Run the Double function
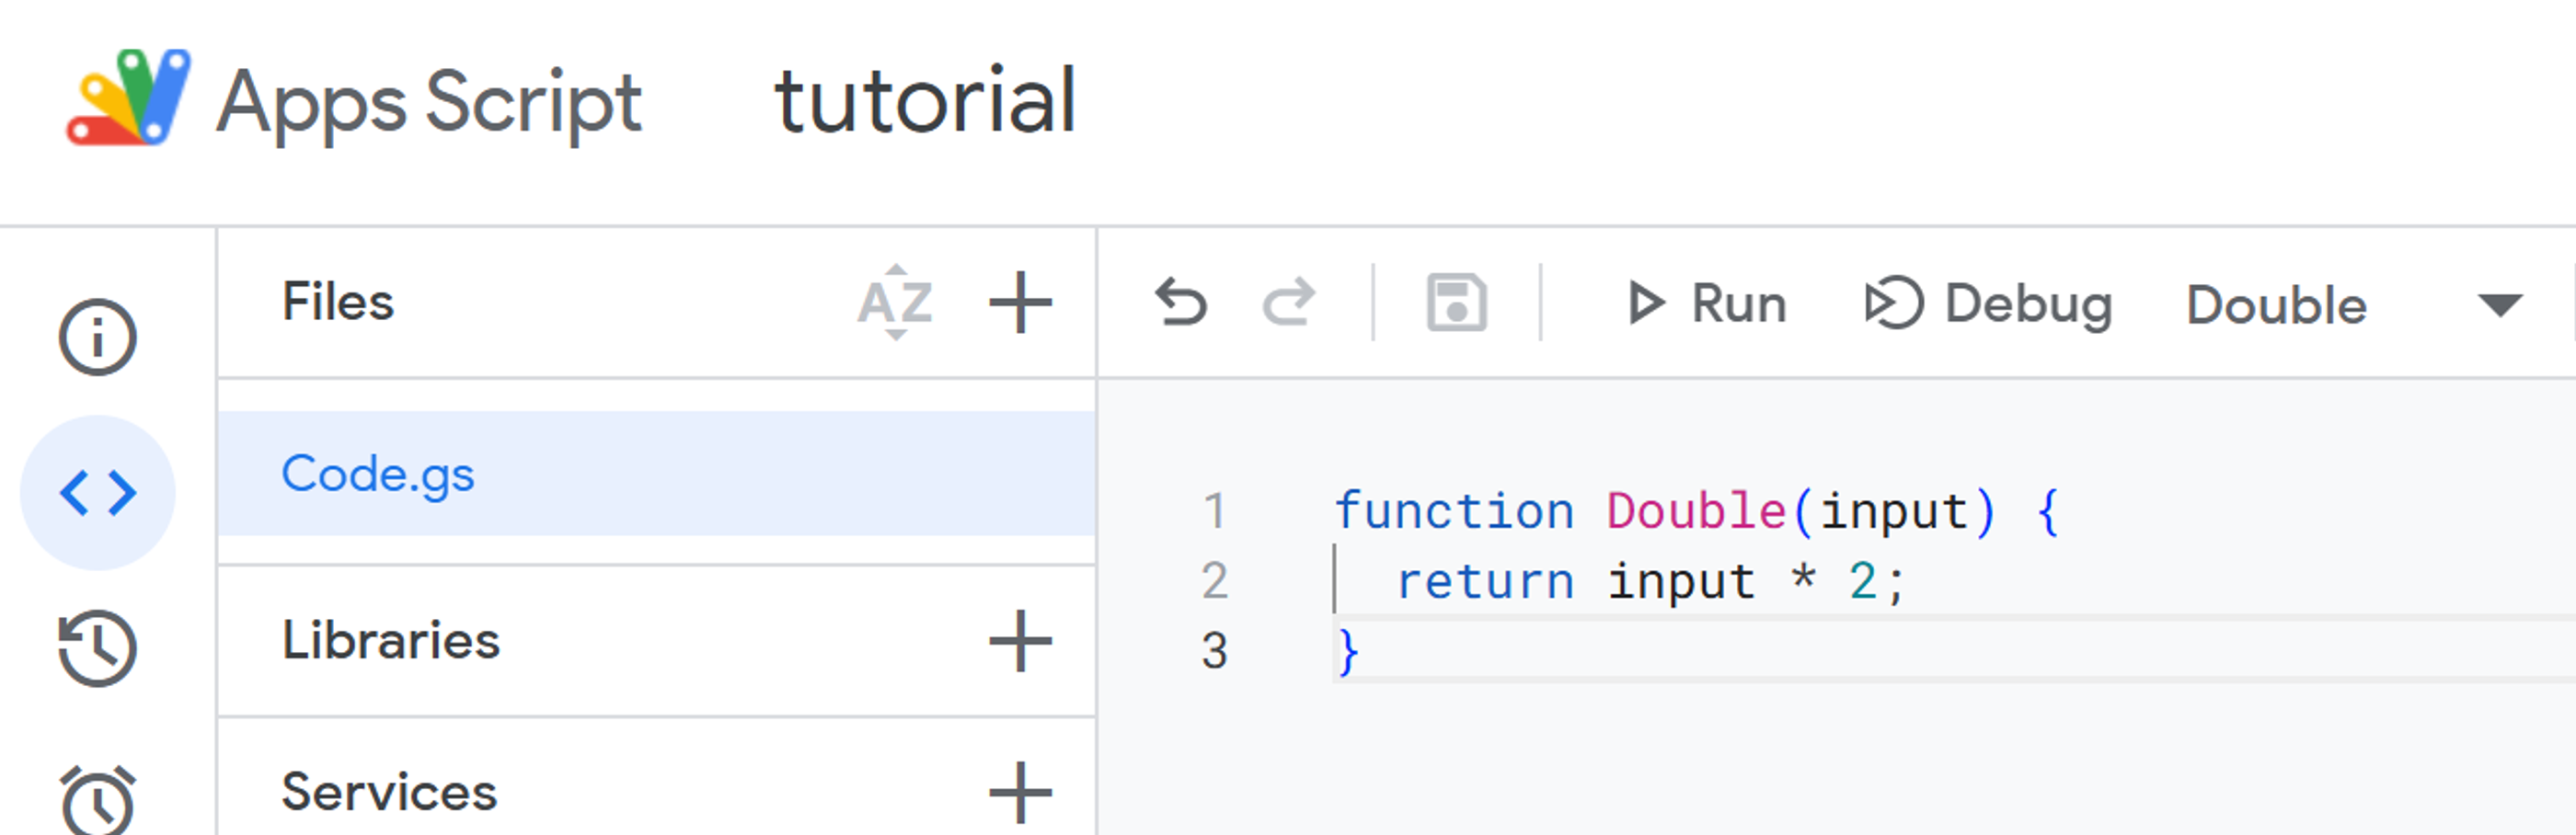Viewport: 2576px width, 835px height. [x=1708, y=303]
